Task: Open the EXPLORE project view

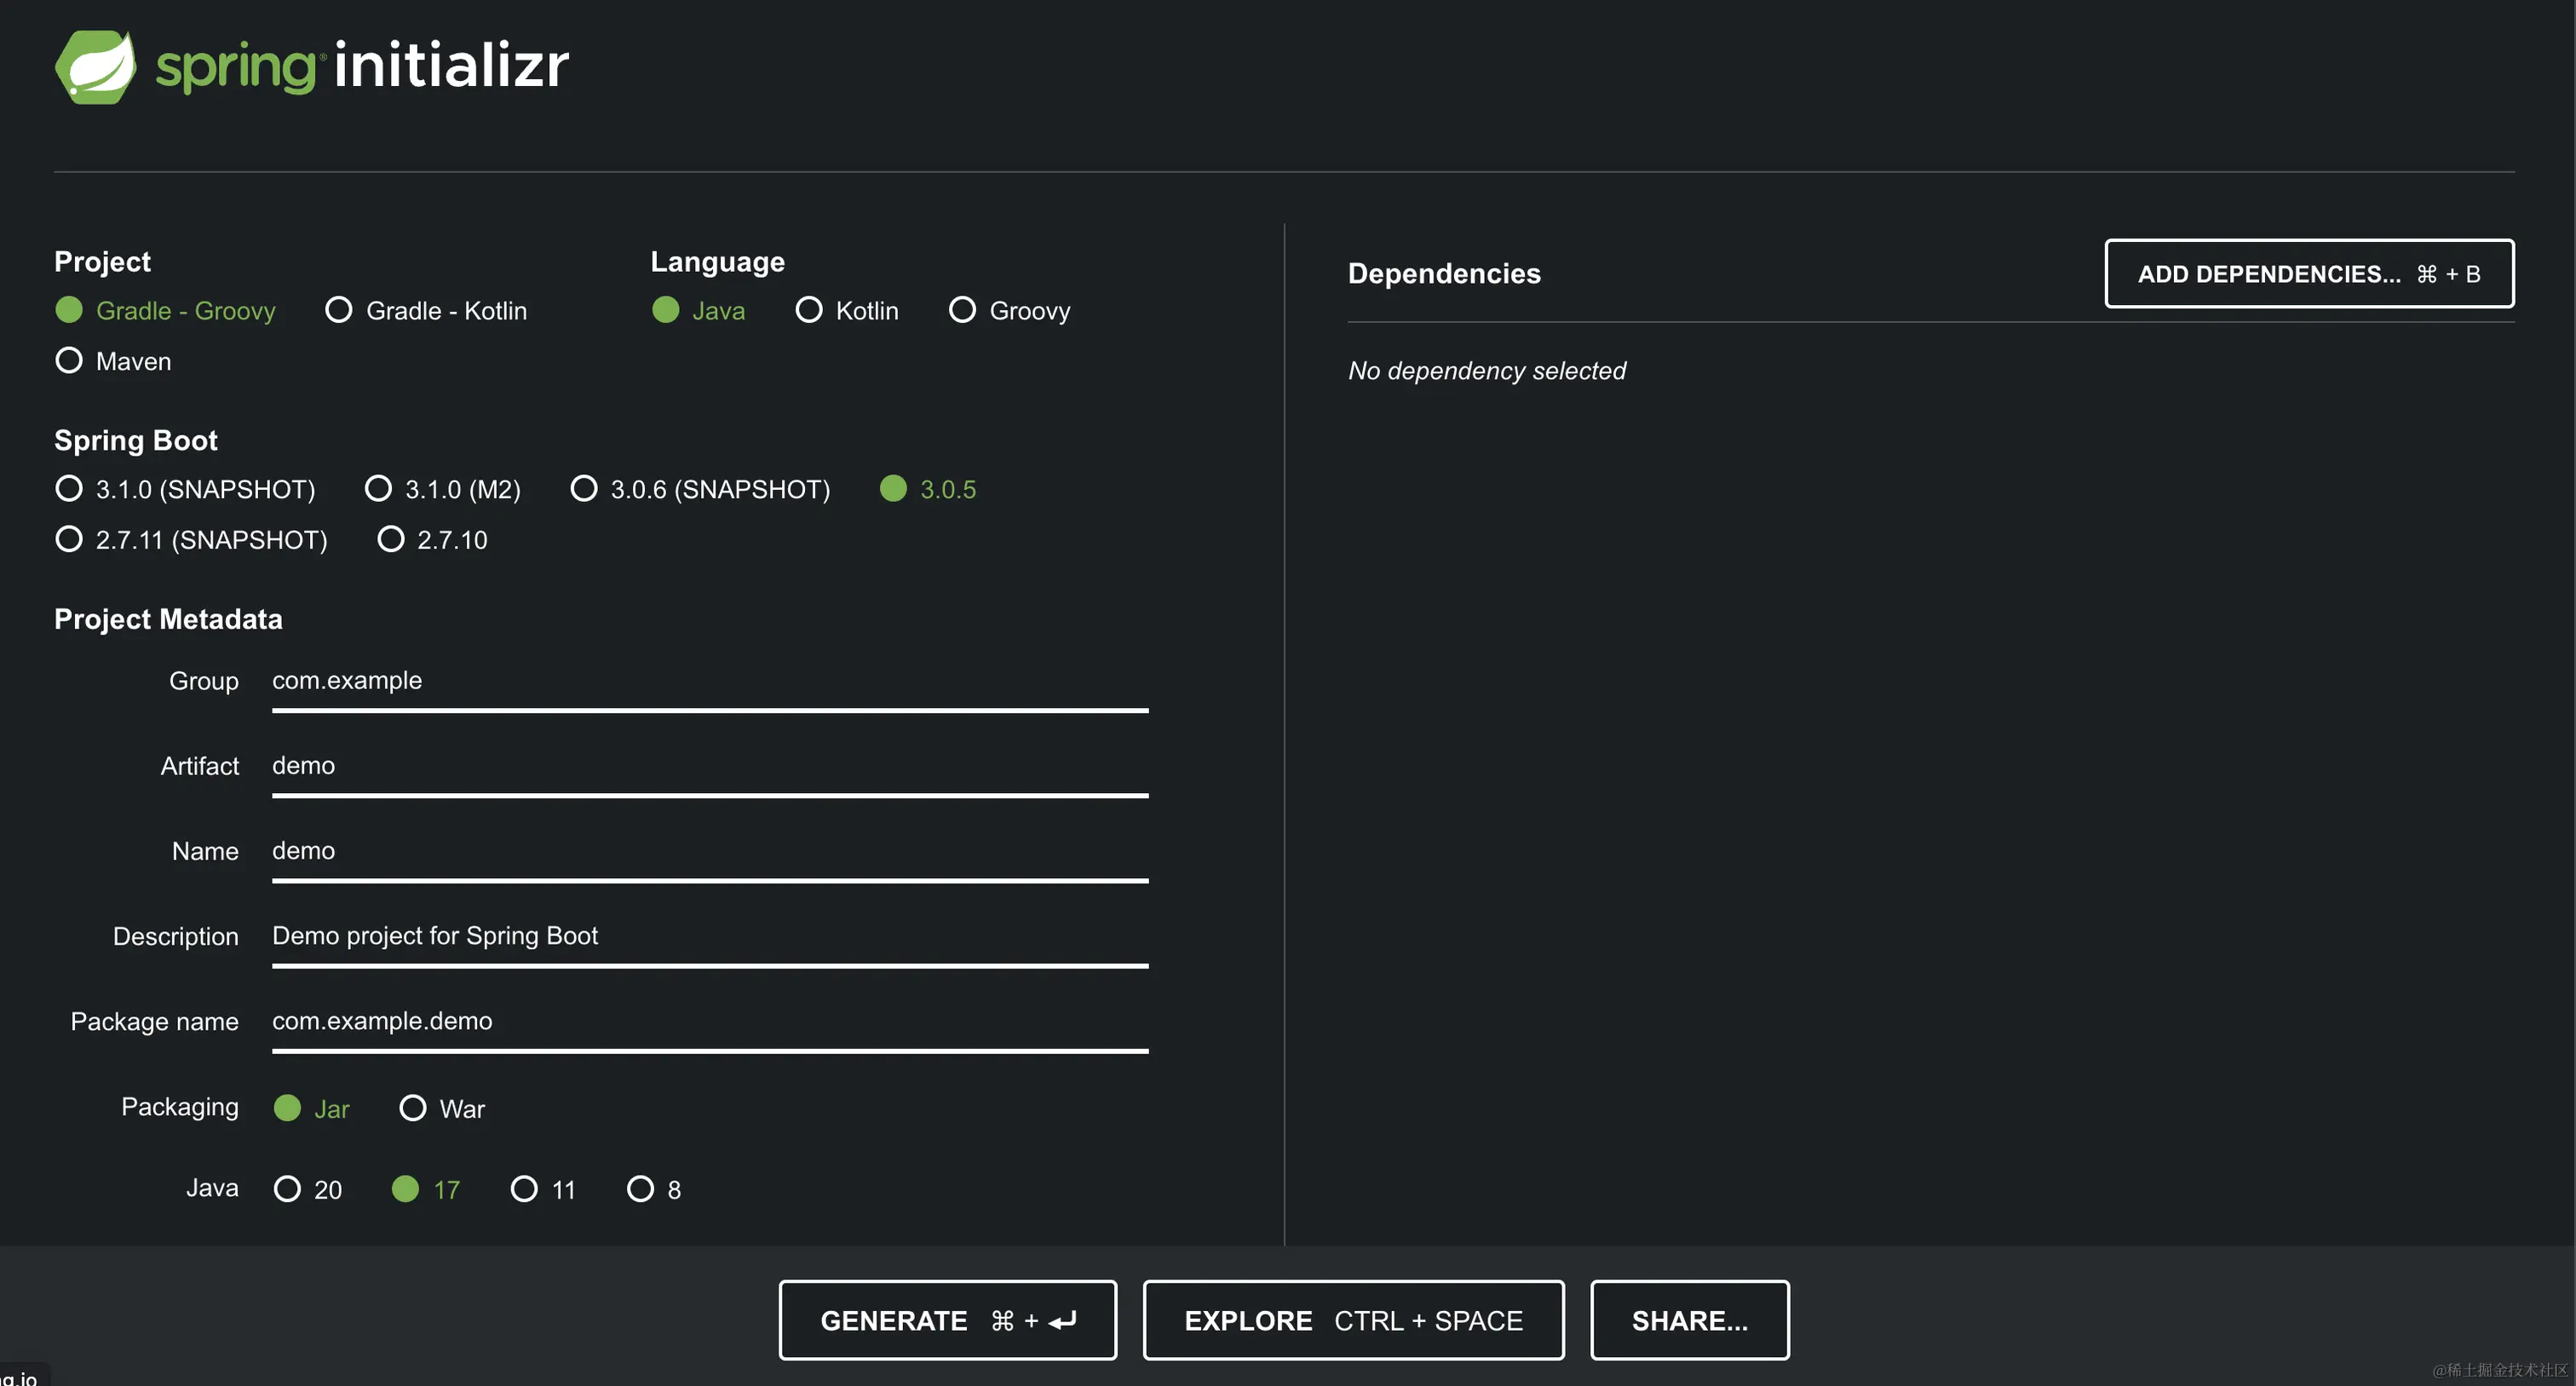Action: tap(1353, 1320)
